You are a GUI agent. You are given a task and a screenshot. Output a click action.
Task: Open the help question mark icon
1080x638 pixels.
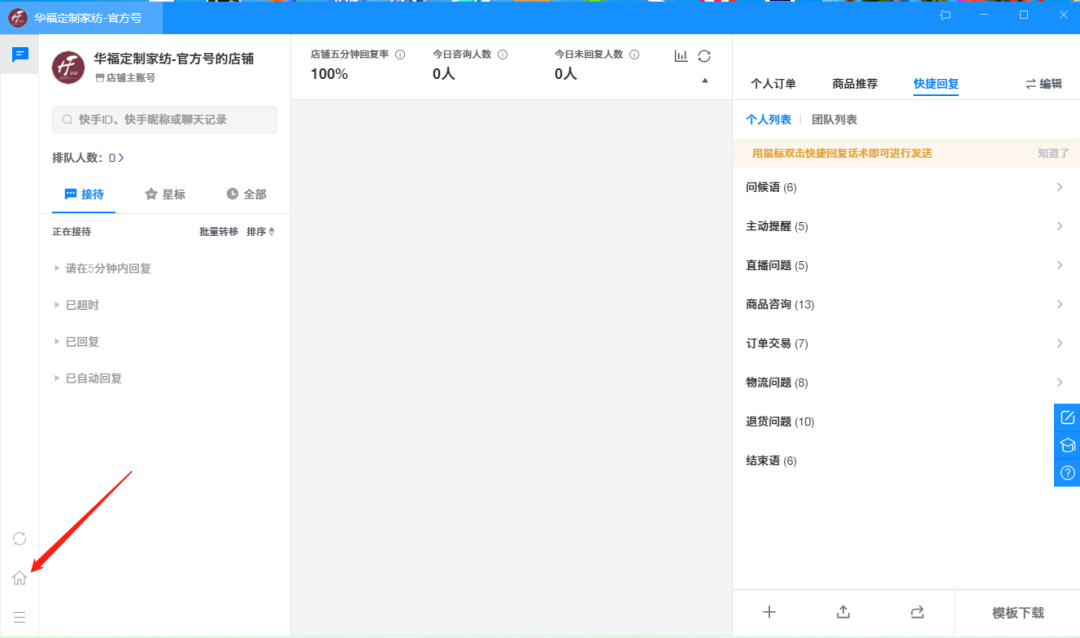(1067, 472)
